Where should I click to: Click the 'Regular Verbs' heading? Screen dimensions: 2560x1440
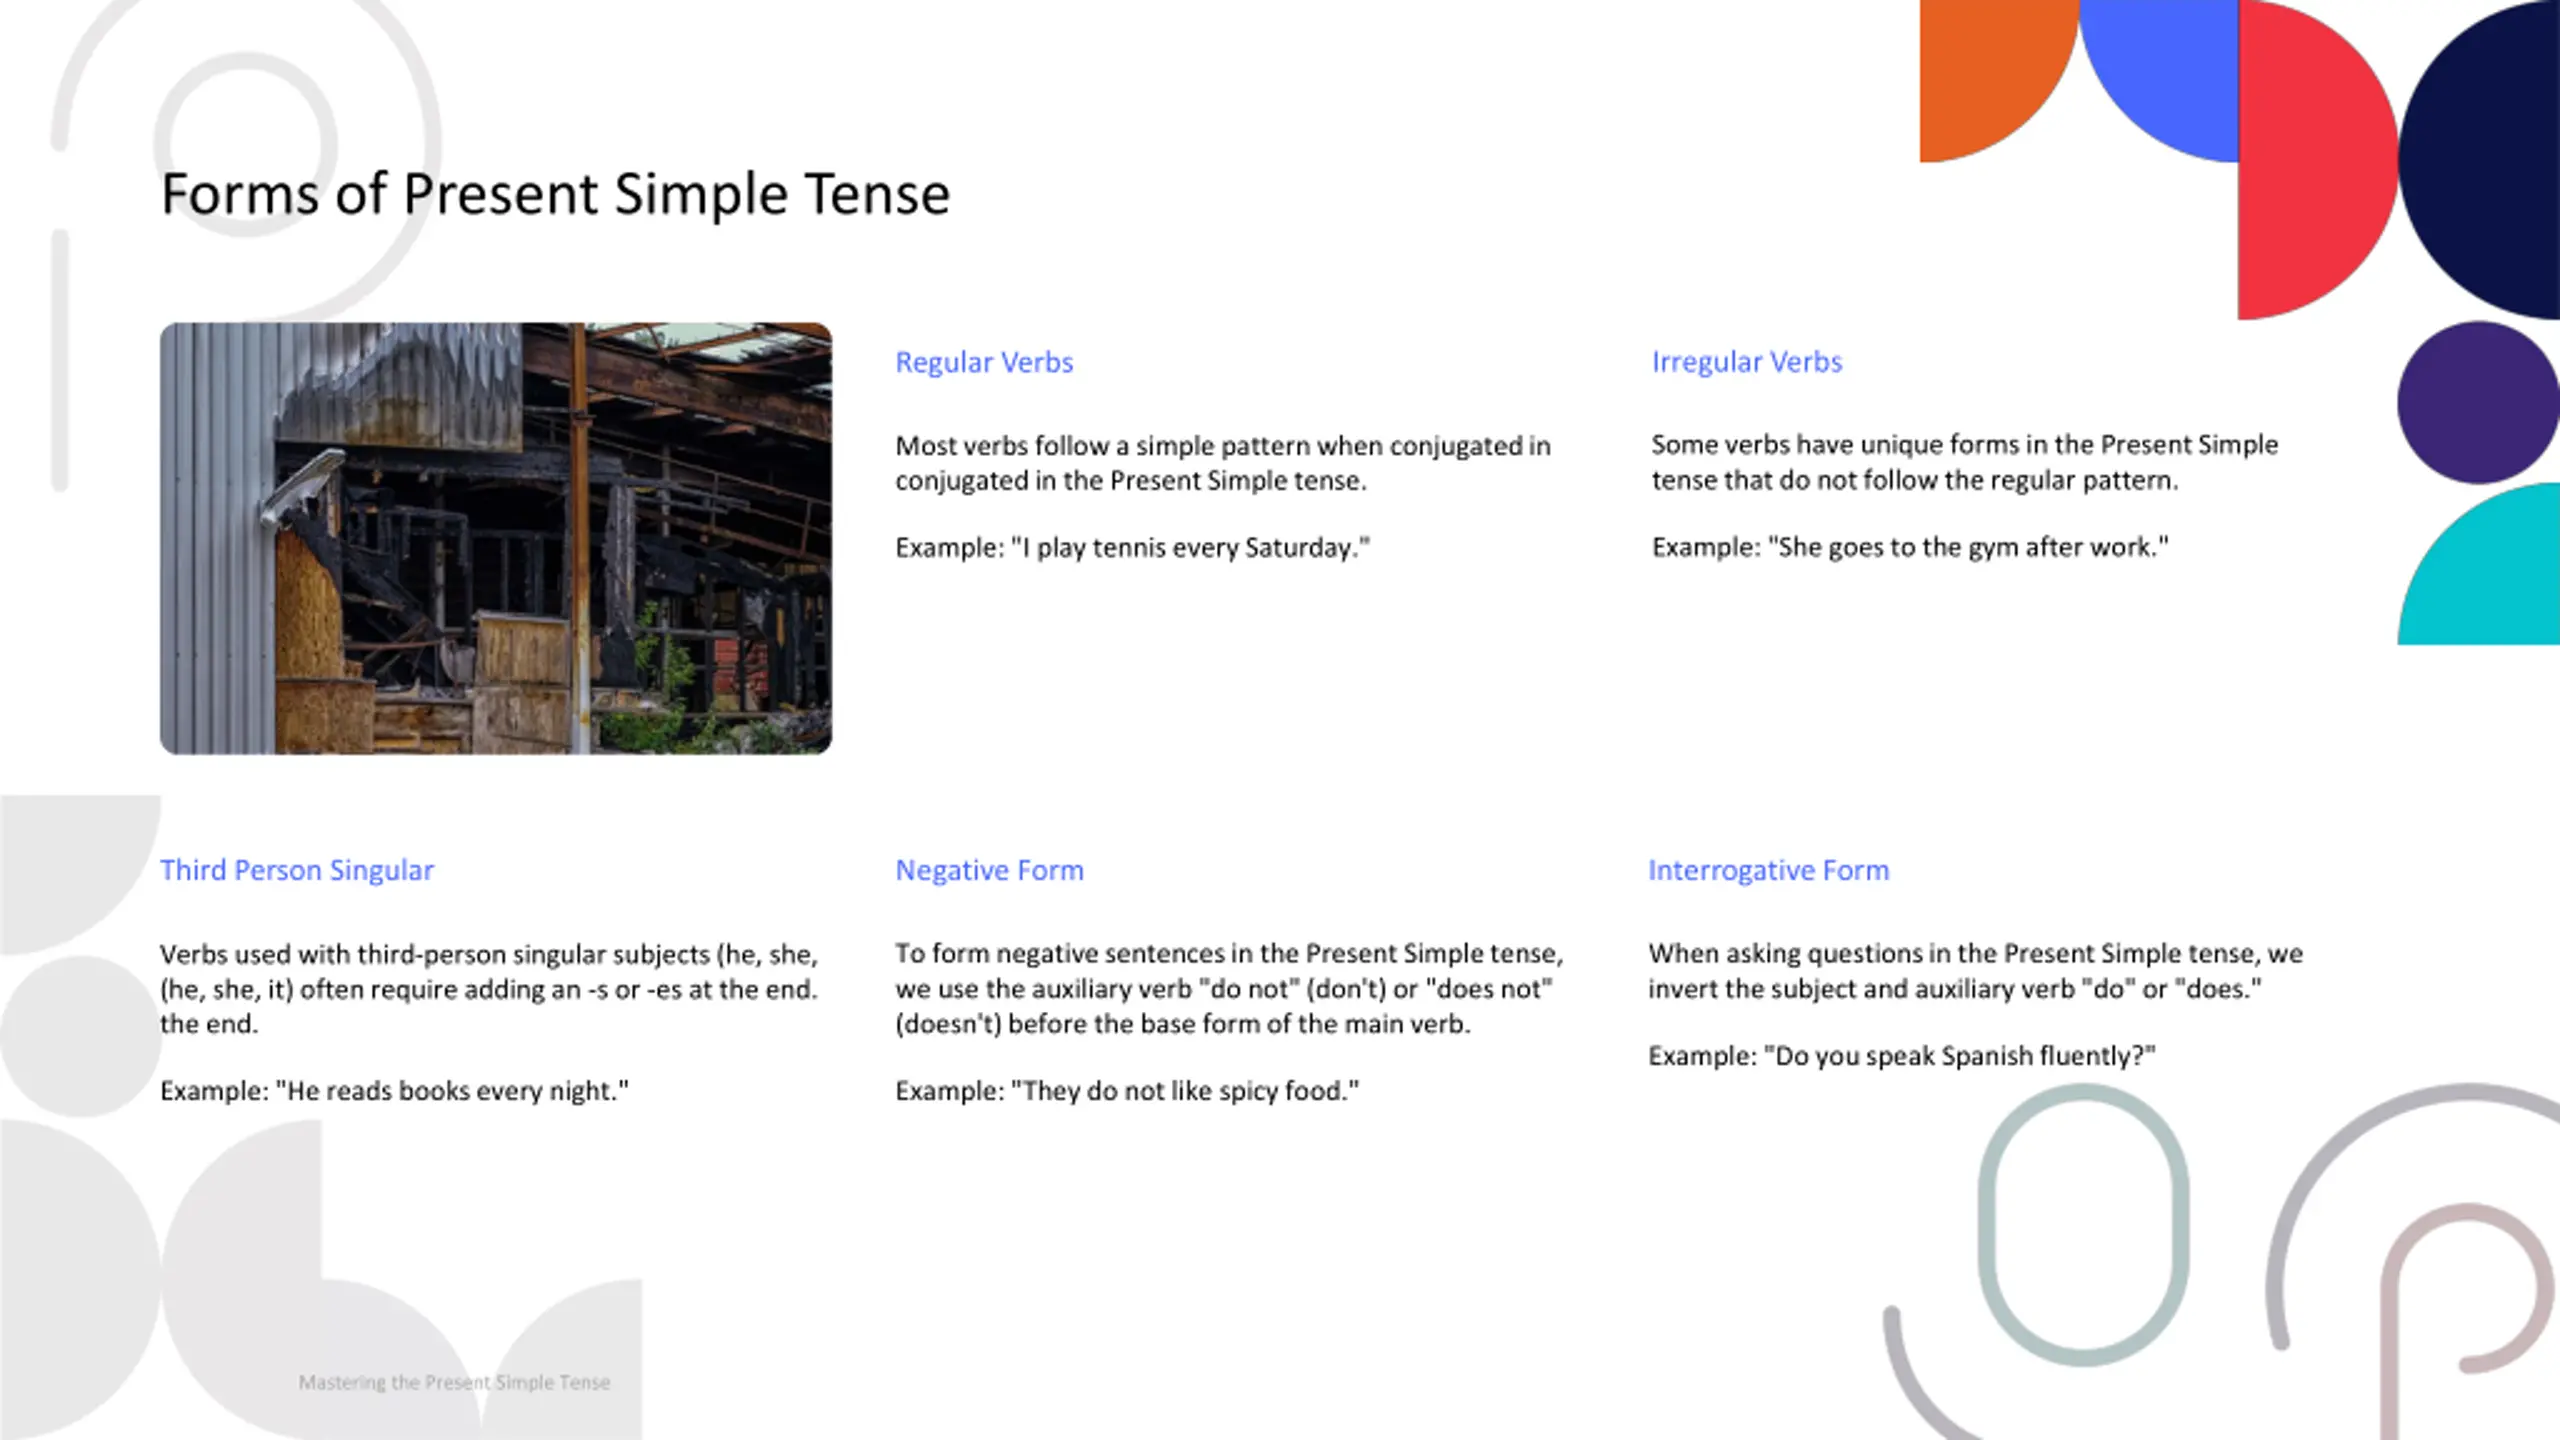[984, 362]
